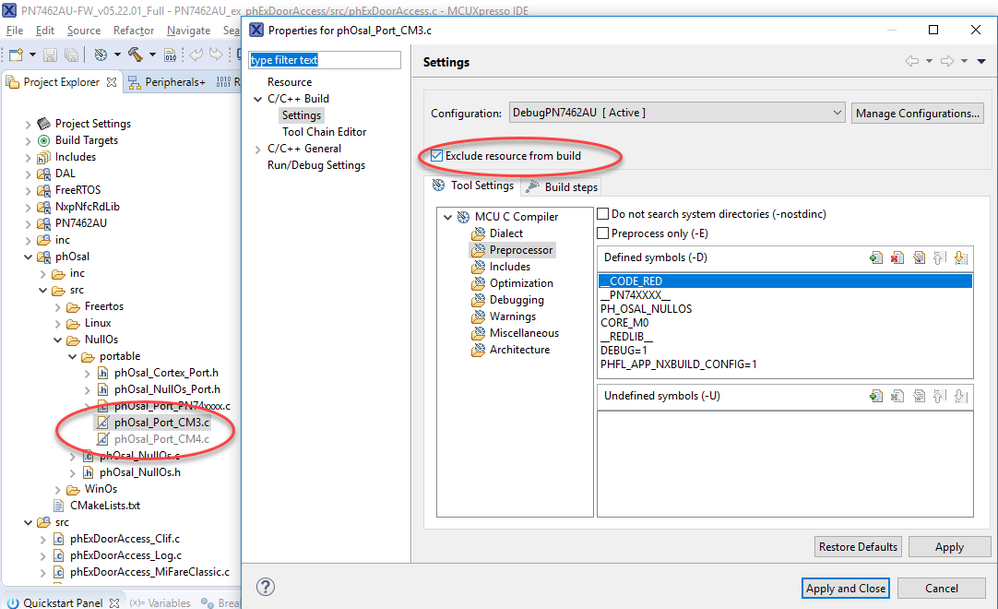Select Resource in properties tree

coord(290,83)
